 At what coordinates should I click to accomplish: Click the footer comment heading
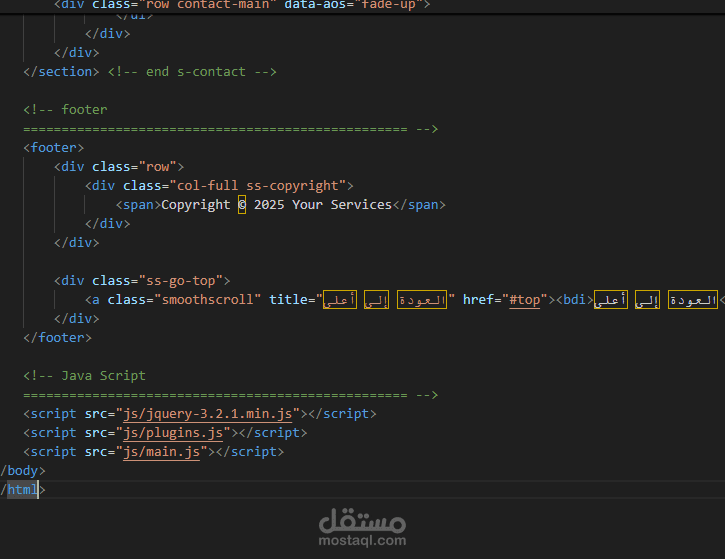pyautogui.click(x=65, y=110)
